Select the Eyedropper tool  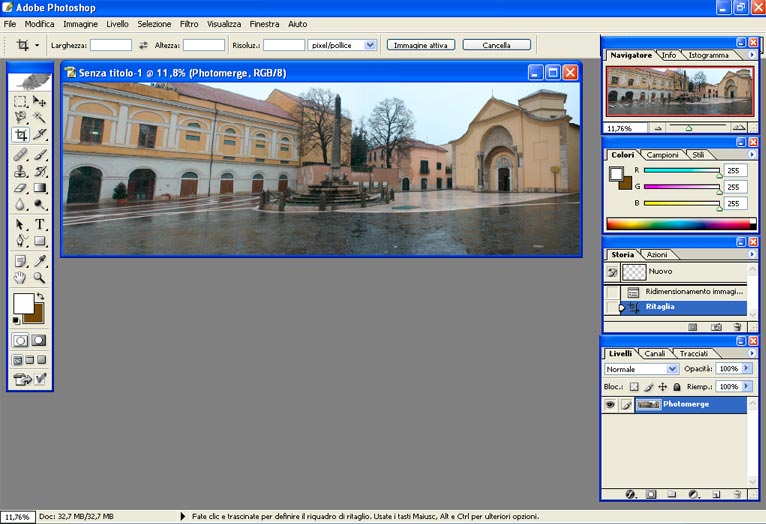(40, 261)
